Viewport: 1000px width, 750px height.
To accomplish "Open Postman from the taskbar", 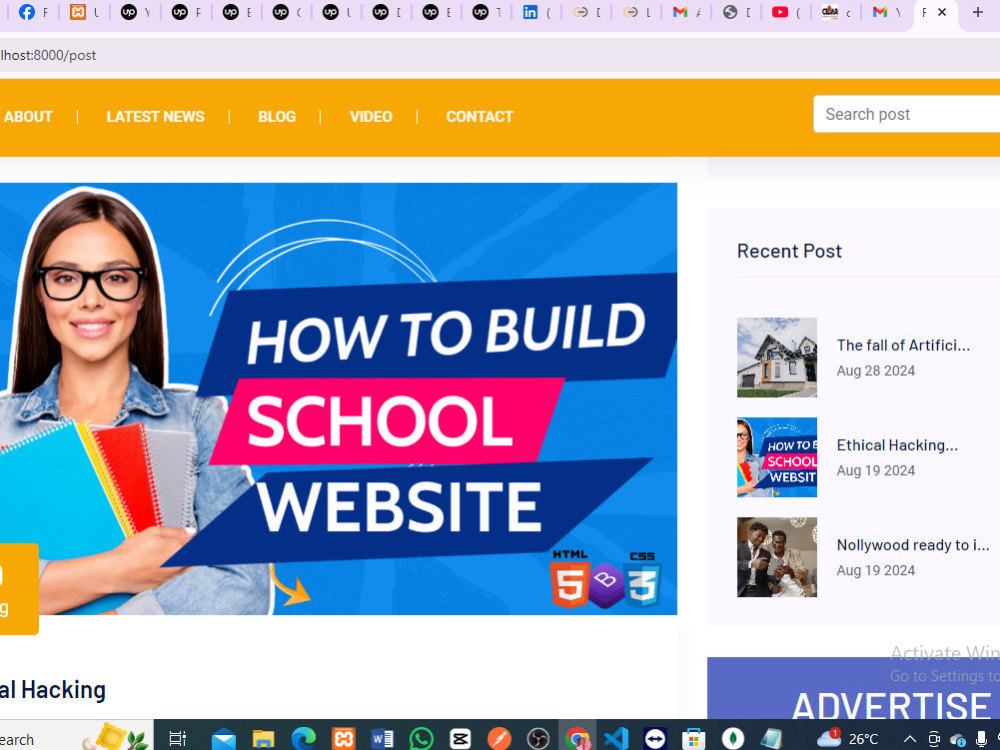I will pyautogui.click(x=499, y=739).
